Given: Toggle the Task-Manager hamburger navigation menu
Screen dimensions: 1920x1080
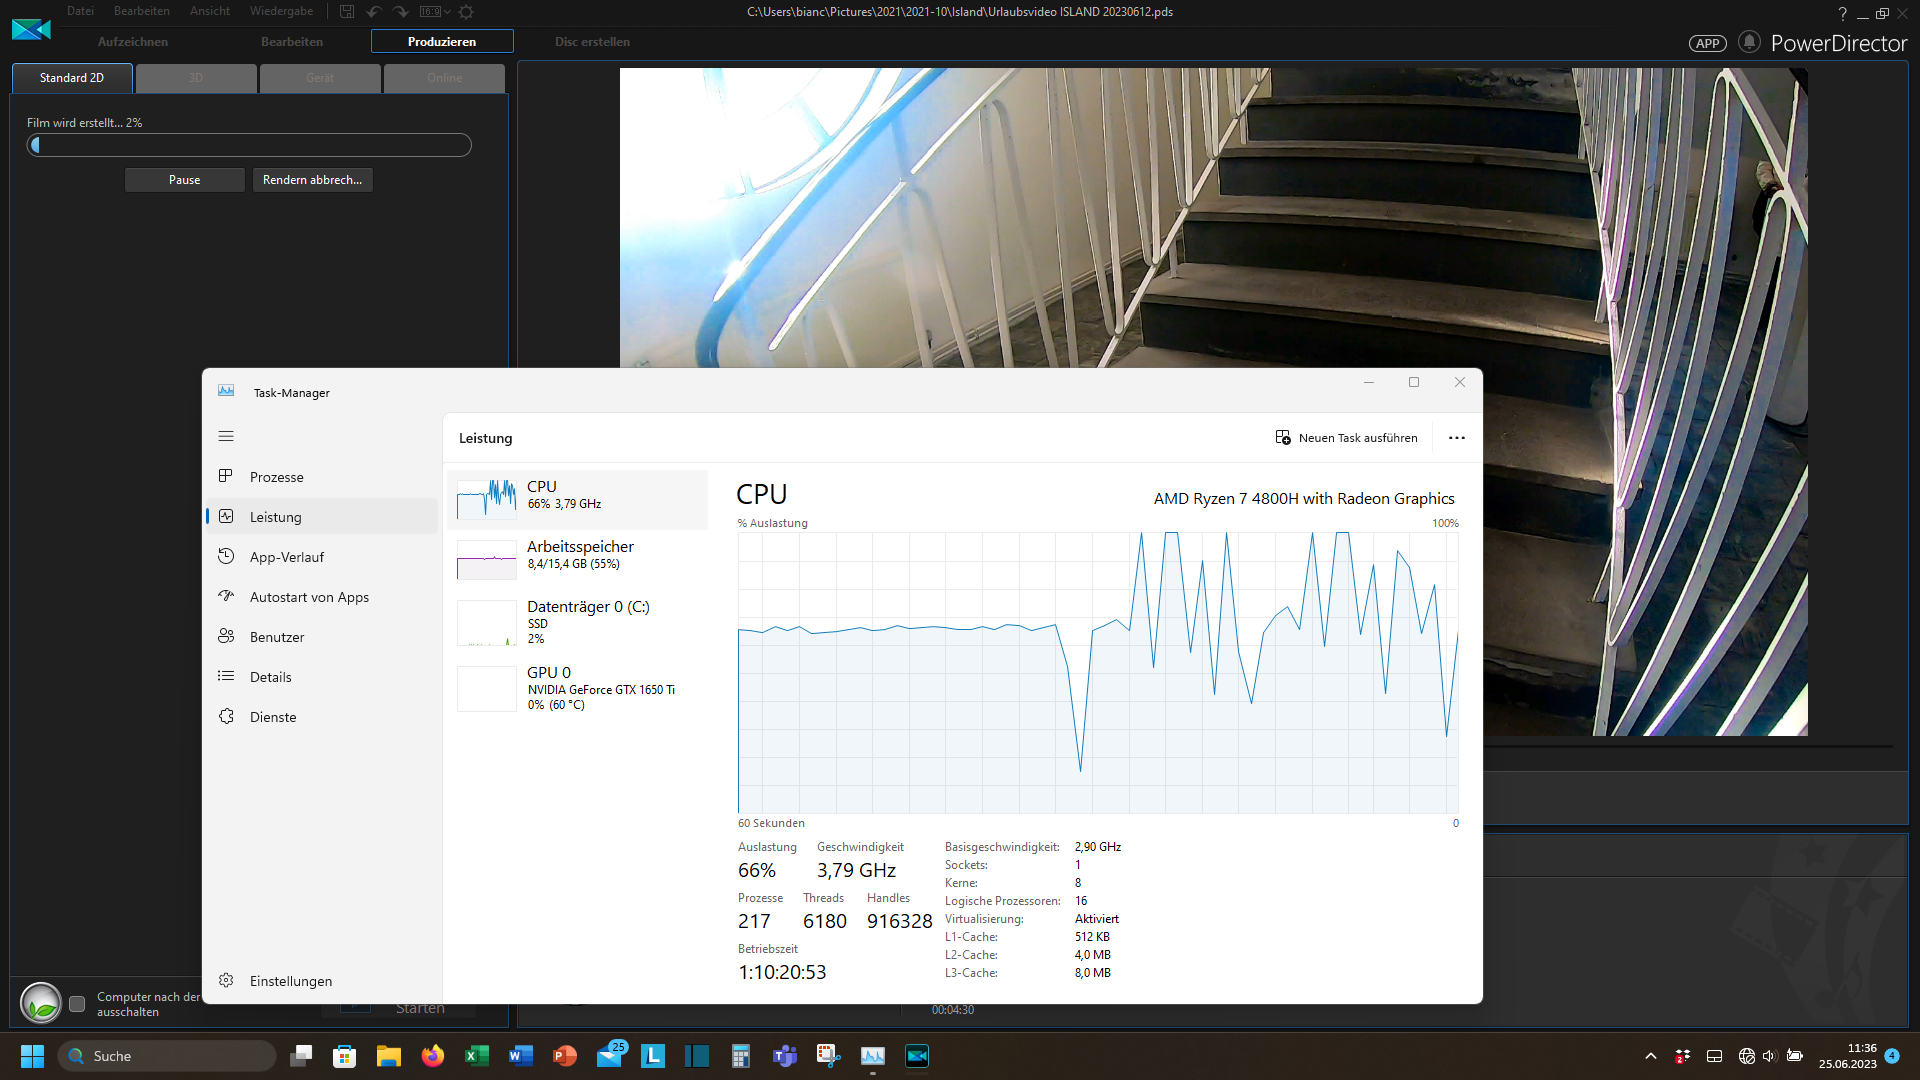Looking at the screenshot, I should click(x=226, y=436).
